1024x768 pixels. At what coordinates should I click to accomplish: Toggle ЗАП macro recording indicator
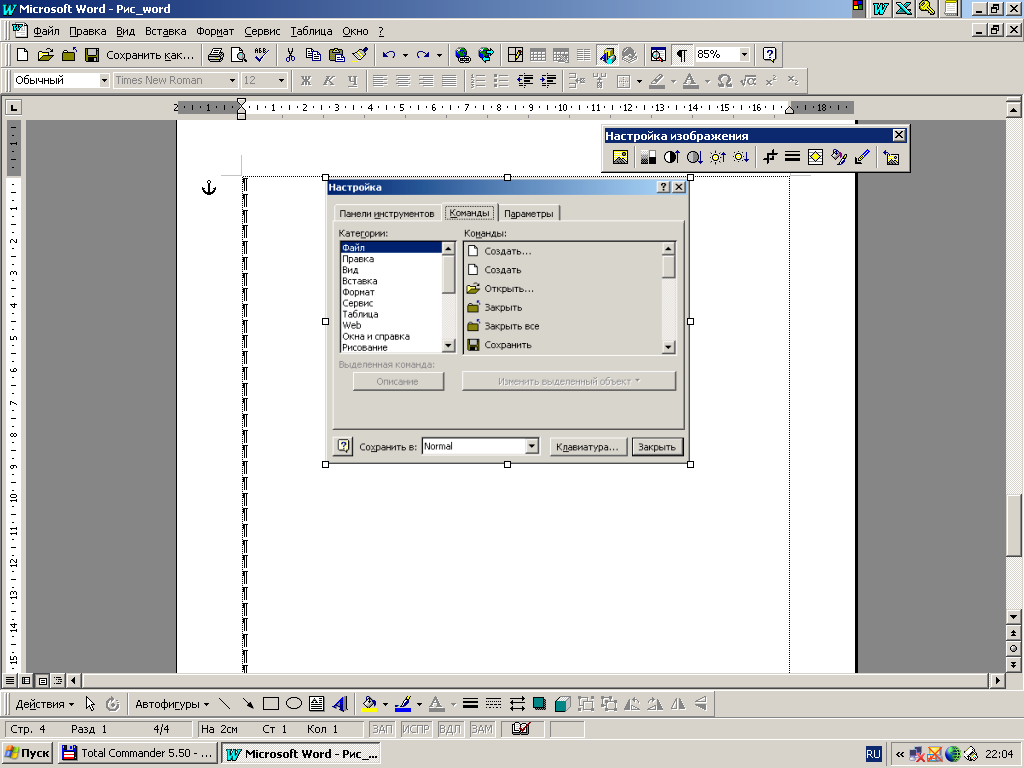(382, 729)
